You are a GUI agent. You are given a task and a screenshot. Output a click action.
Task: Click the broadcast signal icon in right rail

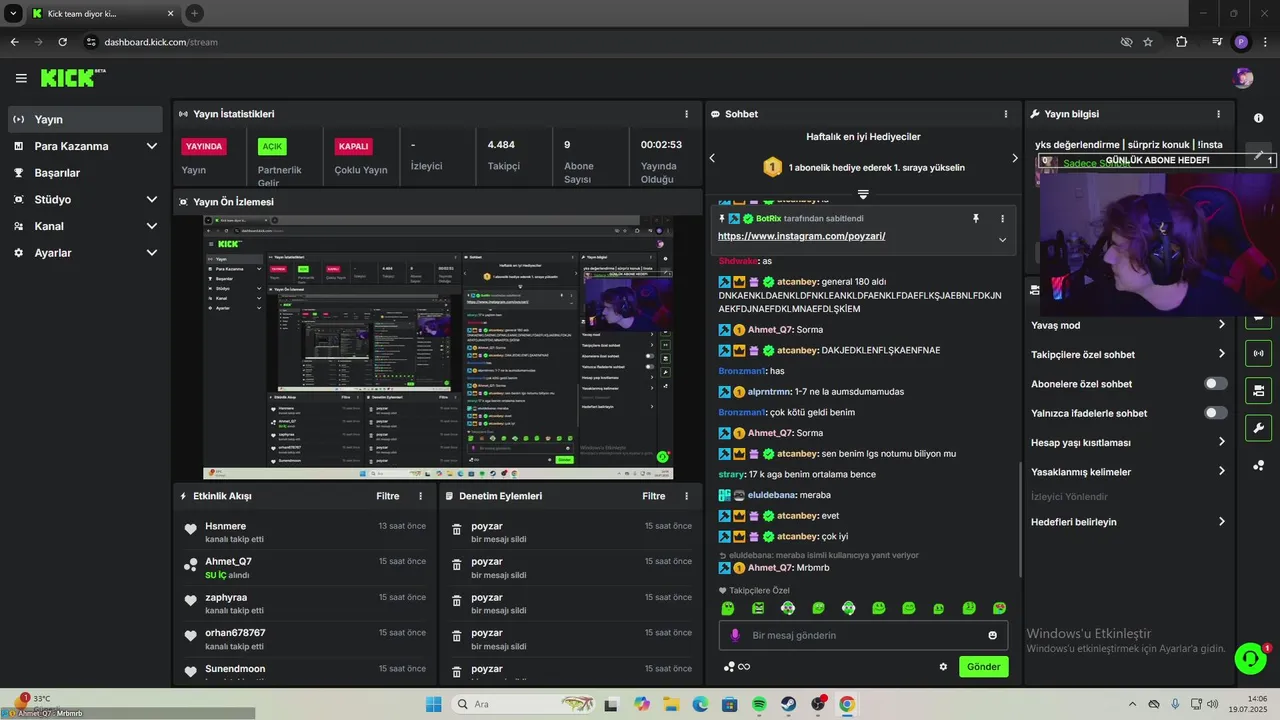point(1258,353)
